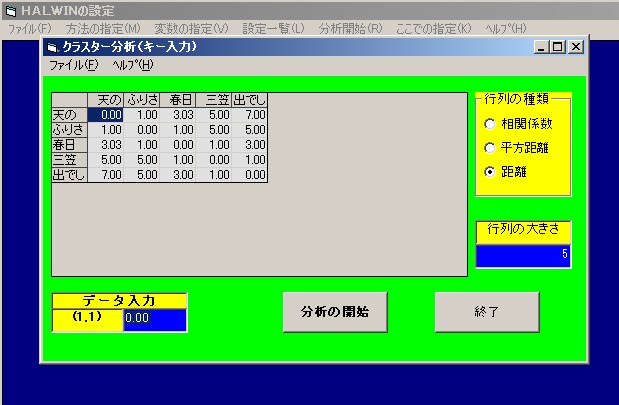Click the 三笠 column header
This screenshot has height=405, width=619.
click(x=214, y=100)
